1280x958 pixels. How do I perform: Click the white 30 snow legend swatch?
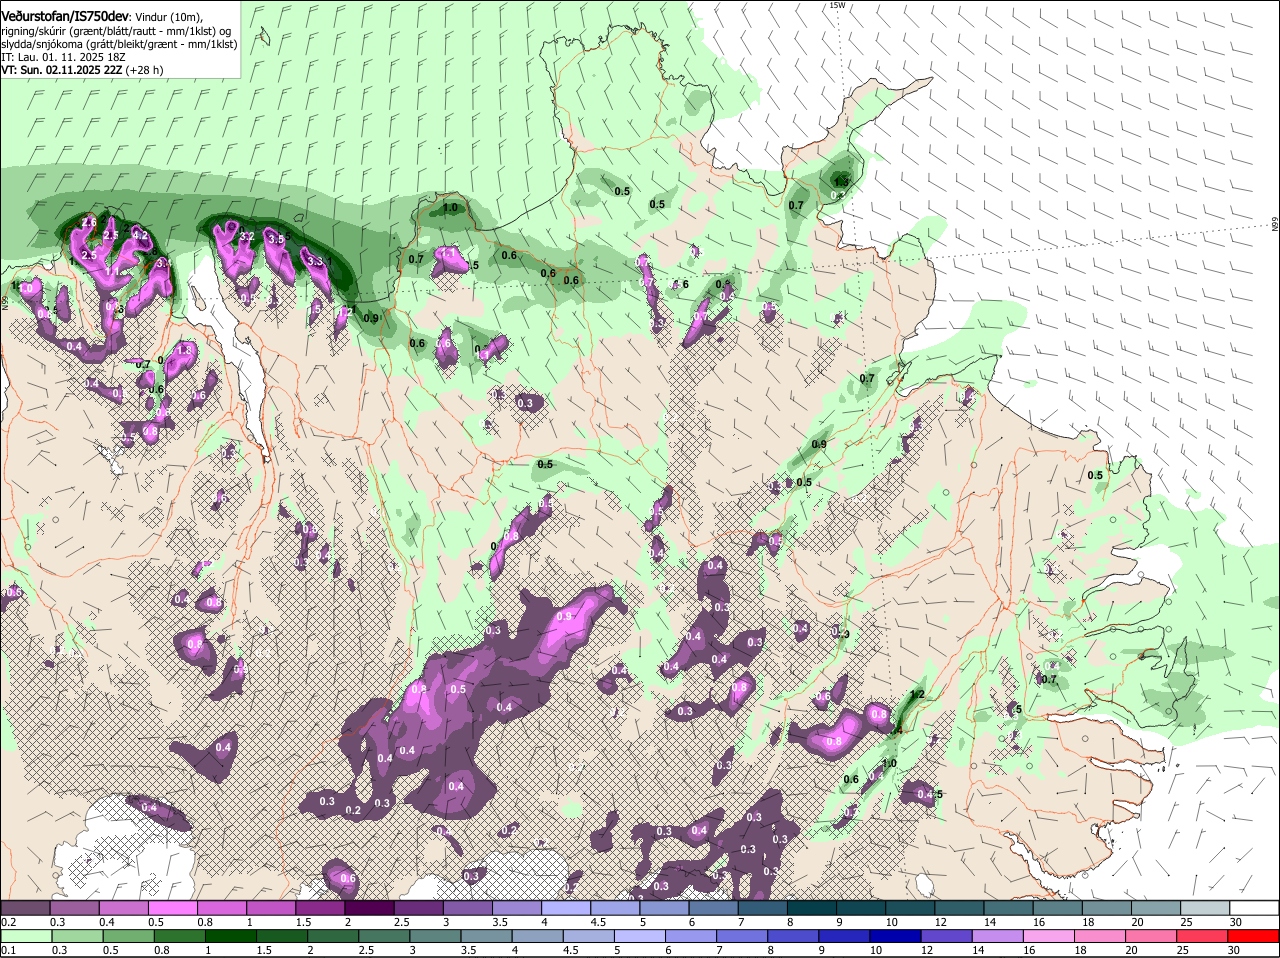[x=1254, y=907]
